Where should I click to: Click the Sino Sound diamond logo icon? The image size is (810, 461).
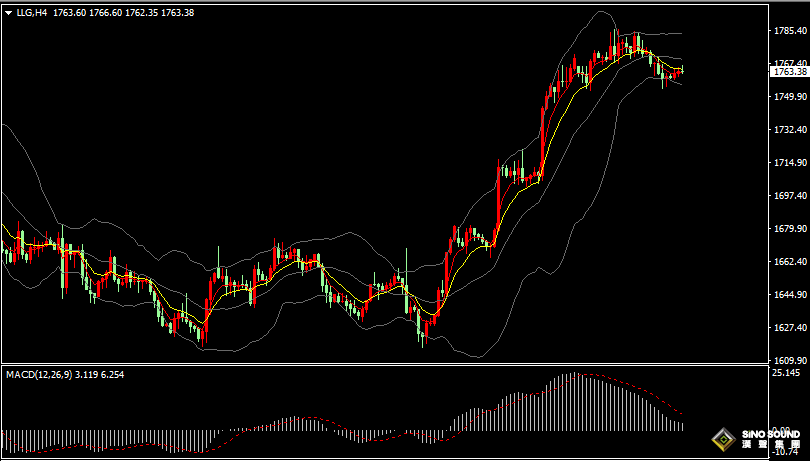pyautogui.click(x=722, y=438)
